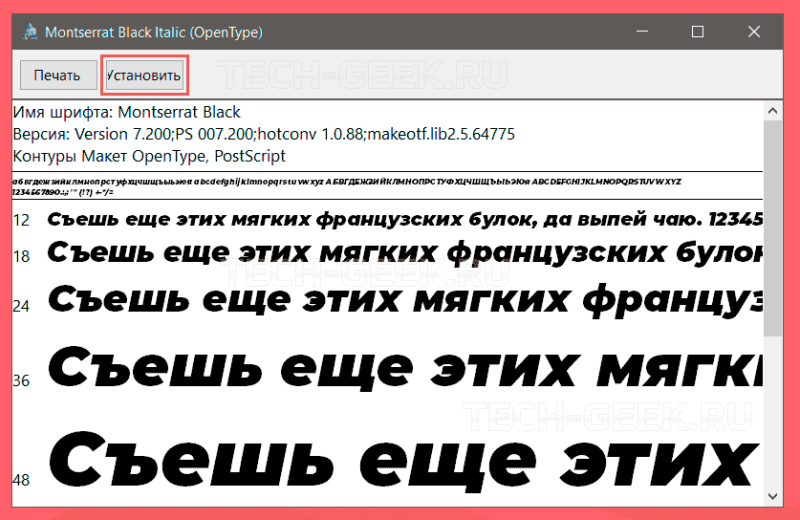Click the 48-point sample text line
The height and width of the screenshot is (520, 800).
click(405, 462)
